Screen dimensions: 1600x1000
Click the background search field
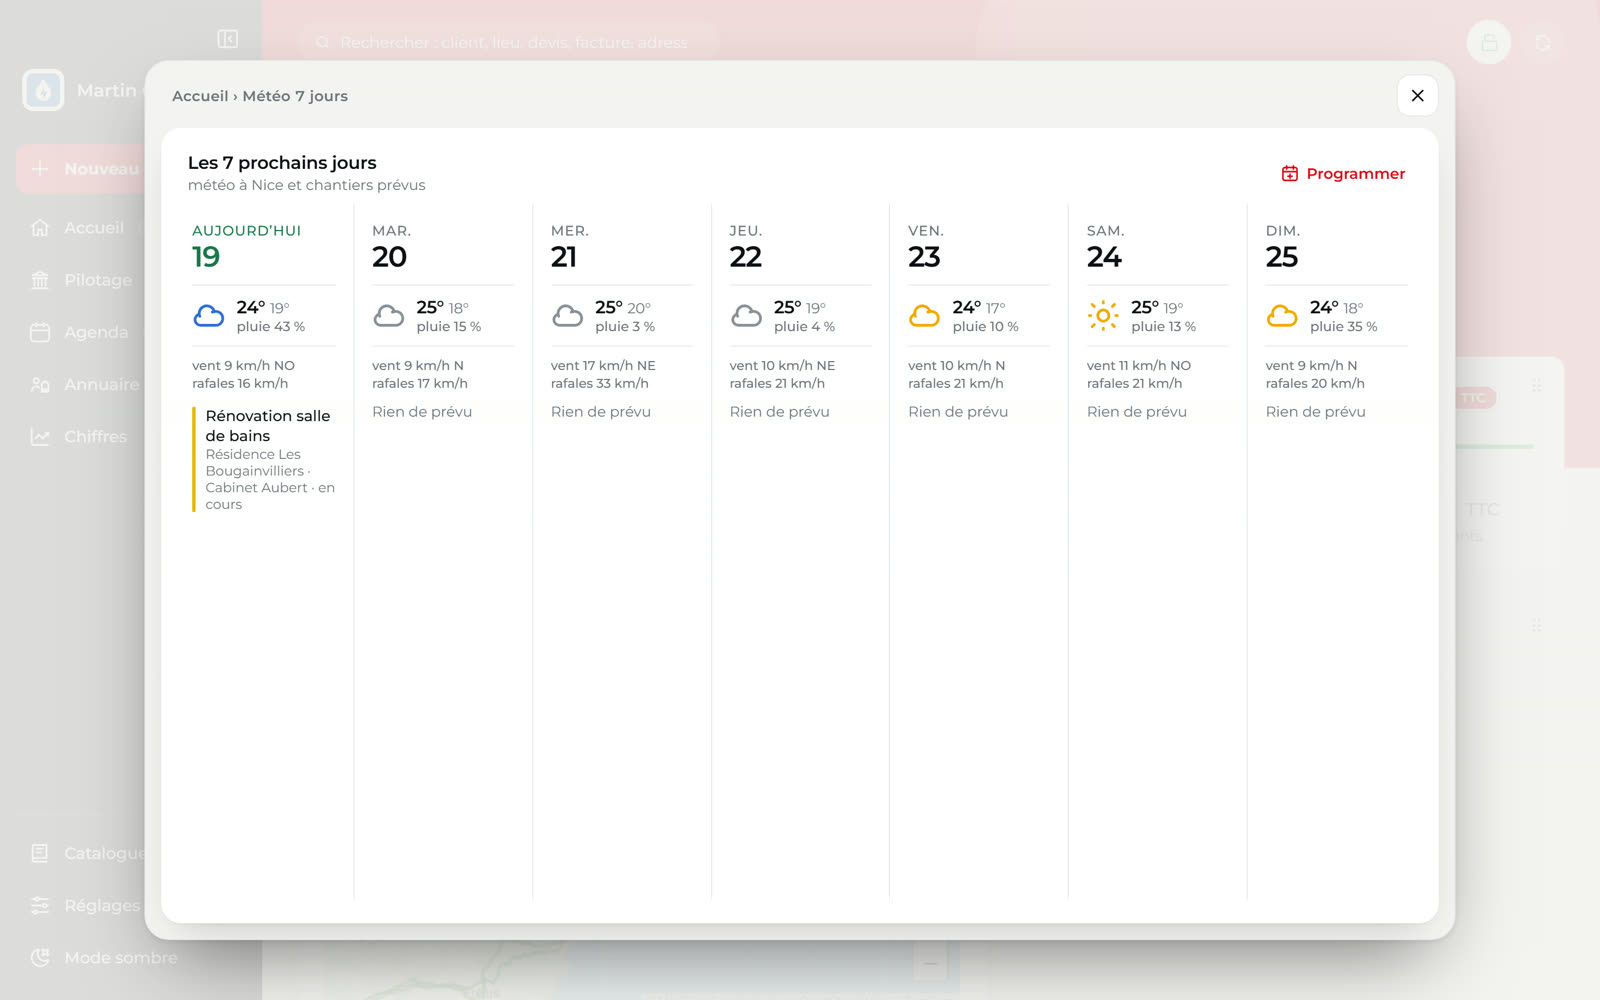tap(508, 42)
